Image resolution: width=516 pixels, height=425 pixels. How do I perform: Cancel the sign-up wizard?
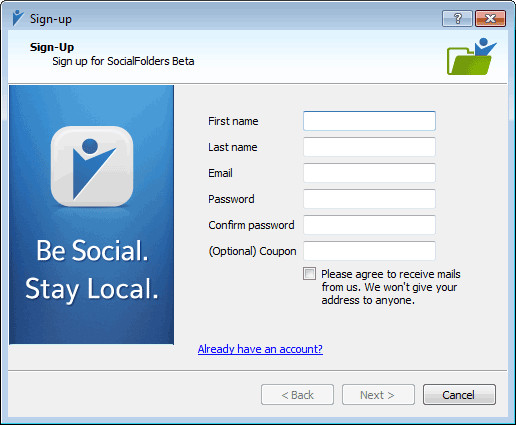(x=459, y=395)
